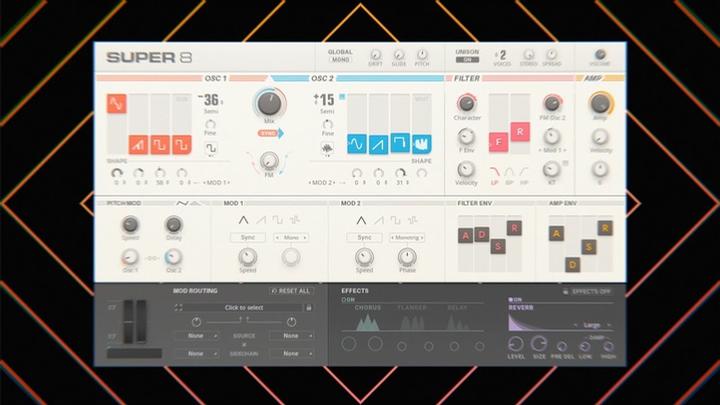
Task: Click the main Volume knob
Action: click(600, 55)
